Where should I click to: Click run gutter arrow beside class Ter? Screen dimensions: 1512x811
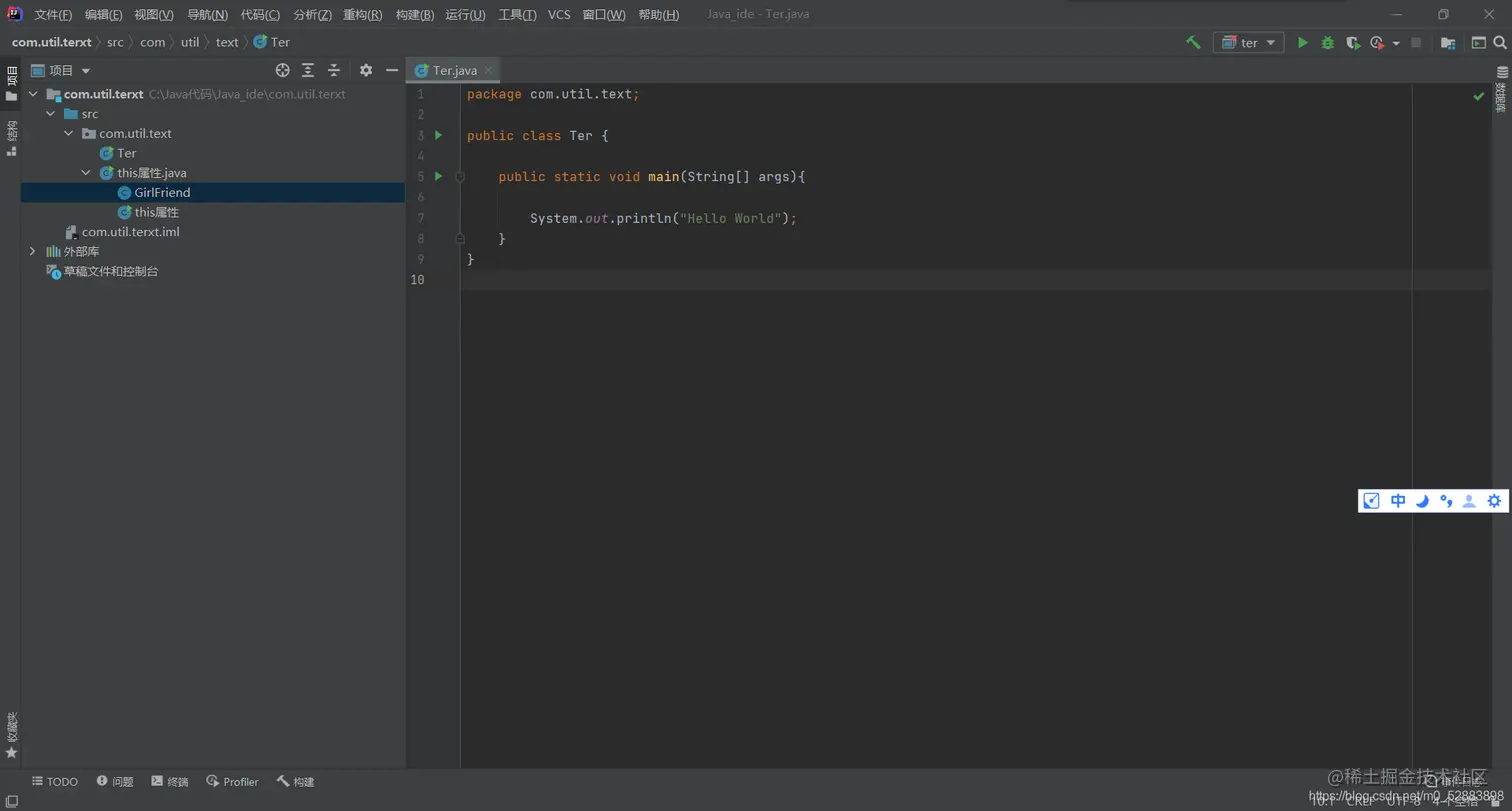pos(438,135)
